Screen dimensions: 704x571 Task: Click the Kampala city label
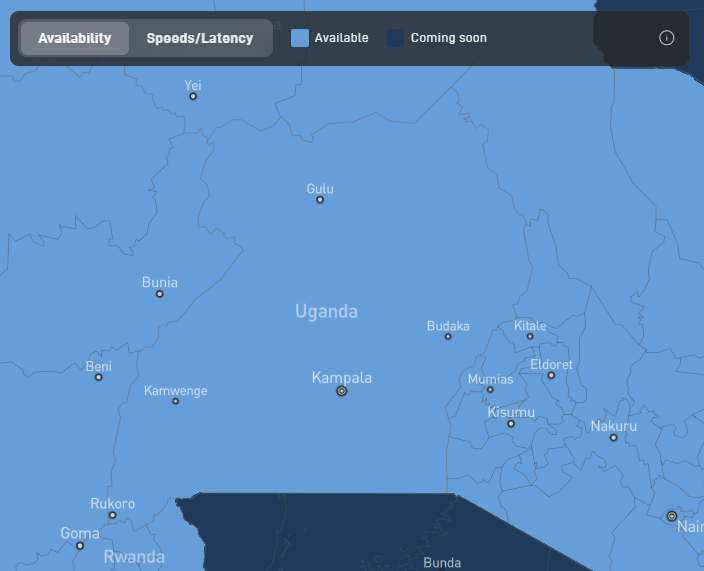click(342, 378)
